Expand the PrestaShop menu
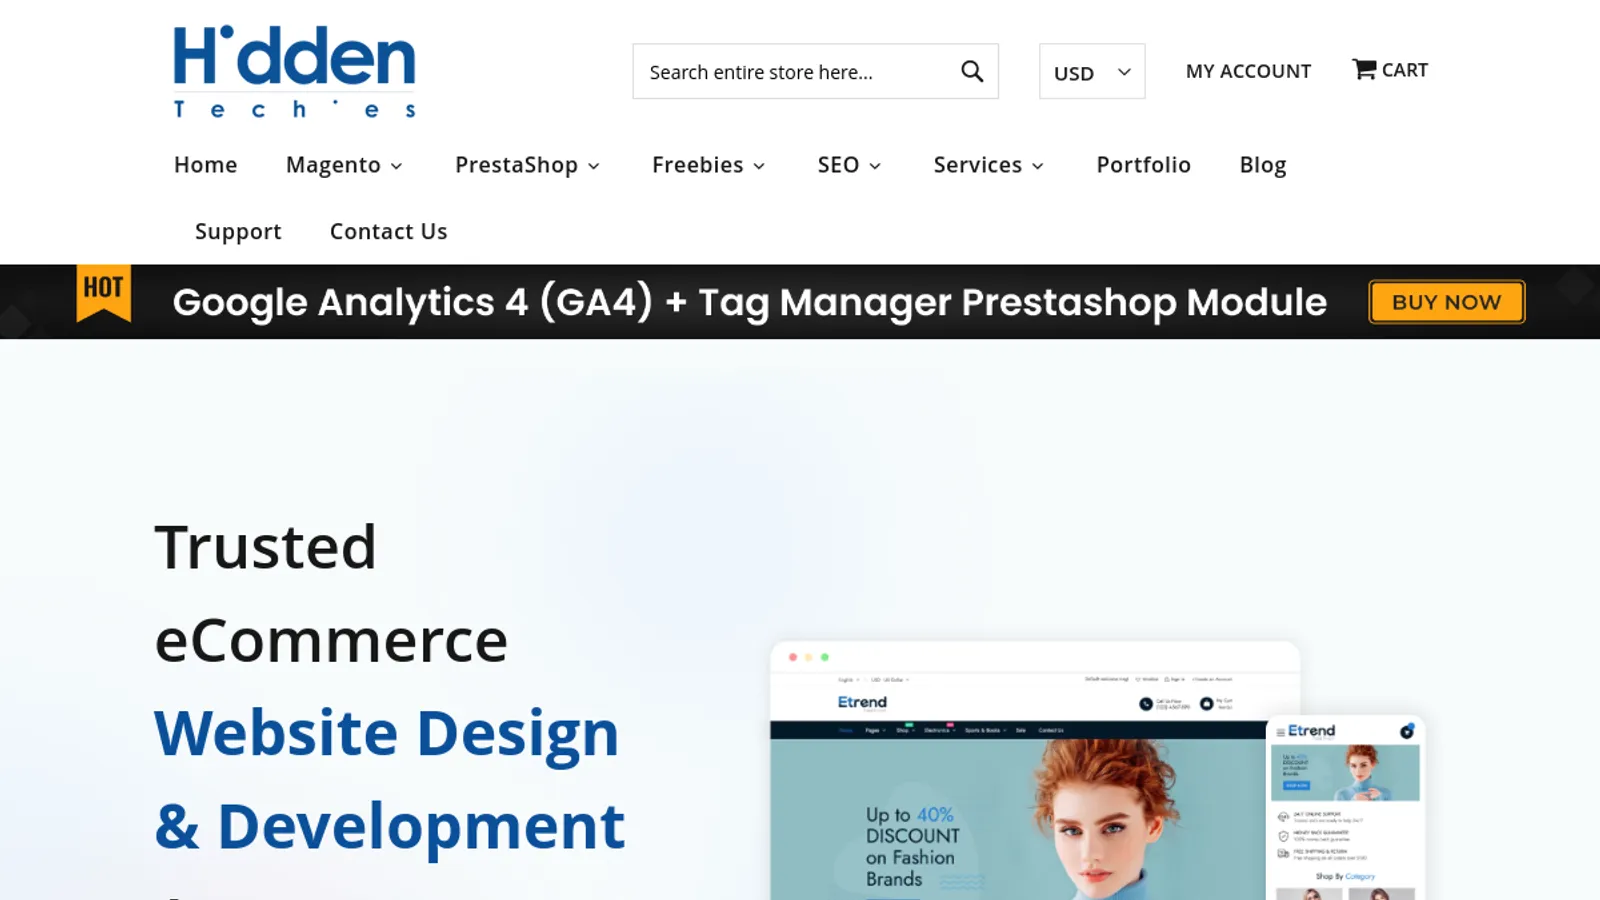The width and height of the screenshot is (1600, 900). pos(527,165)
